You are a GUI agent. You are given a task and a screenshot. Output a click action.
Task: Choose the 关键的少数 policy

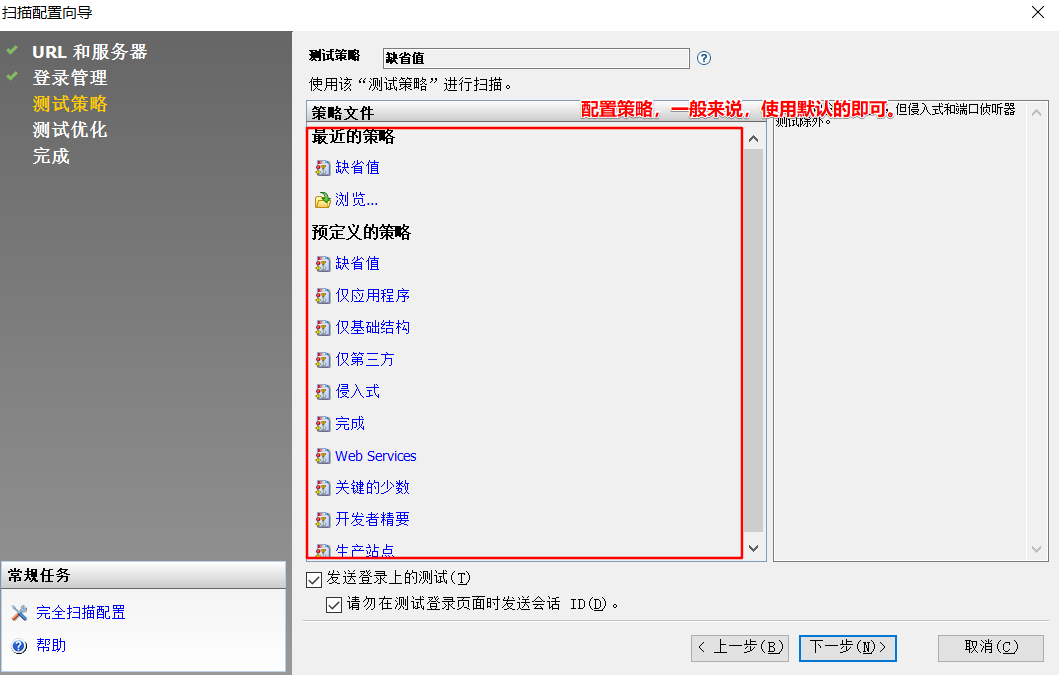coord(373,488)
